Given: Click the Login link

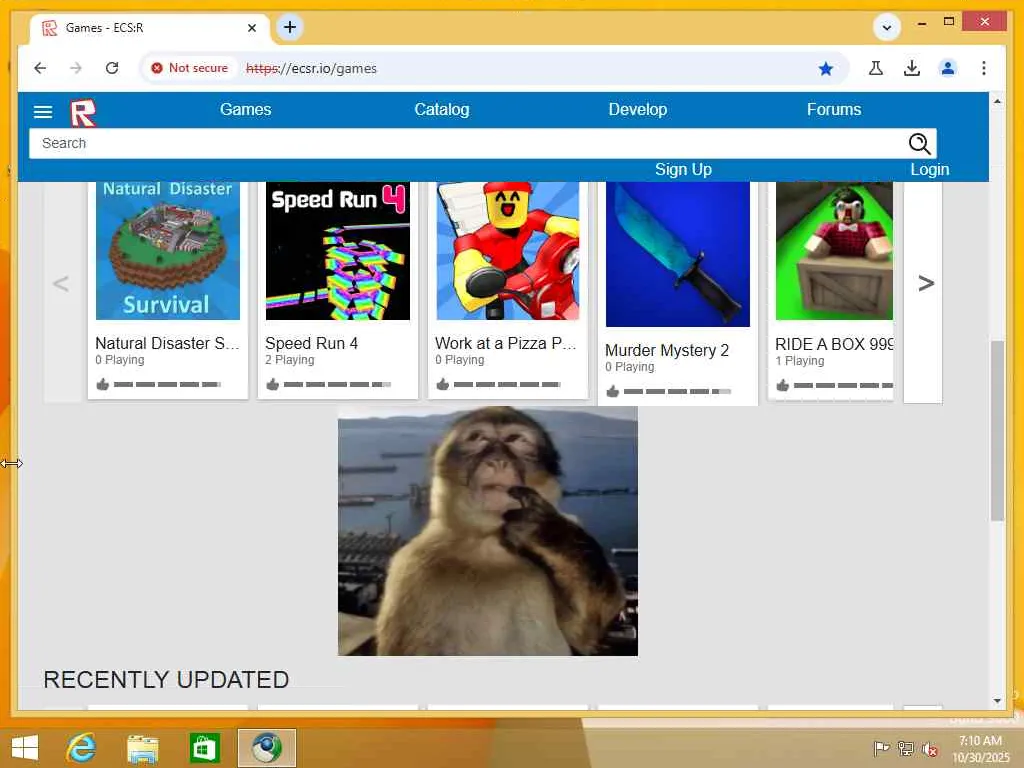Looking at the screenshot, I should 930,170.
